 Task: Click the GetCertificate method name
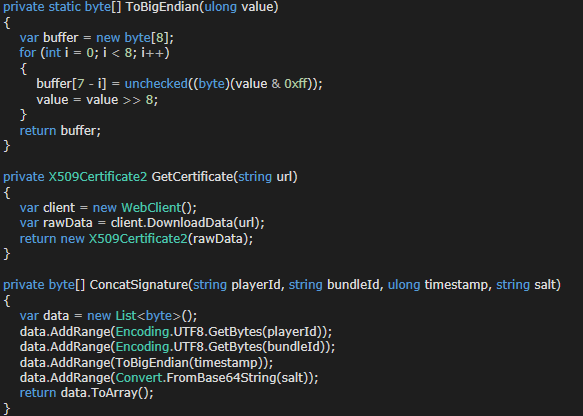click(x=193, y=177)
